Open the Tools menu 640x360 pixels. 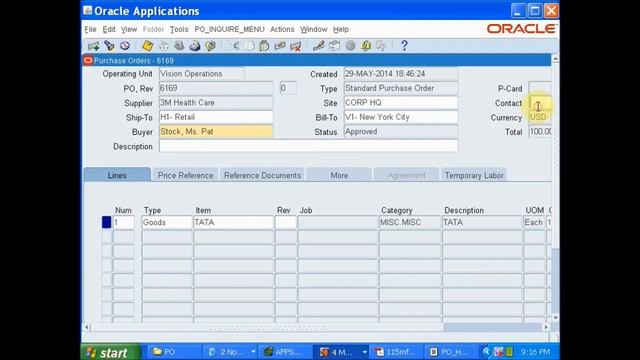179,29
